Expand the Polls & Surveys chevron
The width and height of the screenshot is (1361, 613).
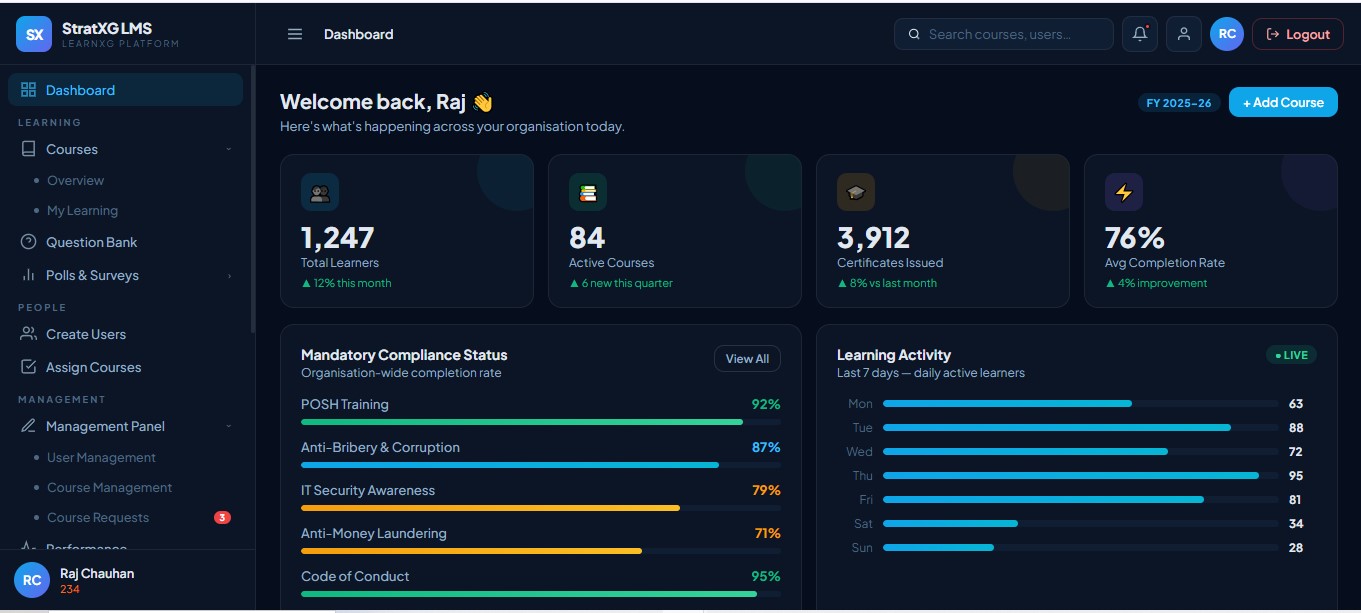click(x=229, y=275)
